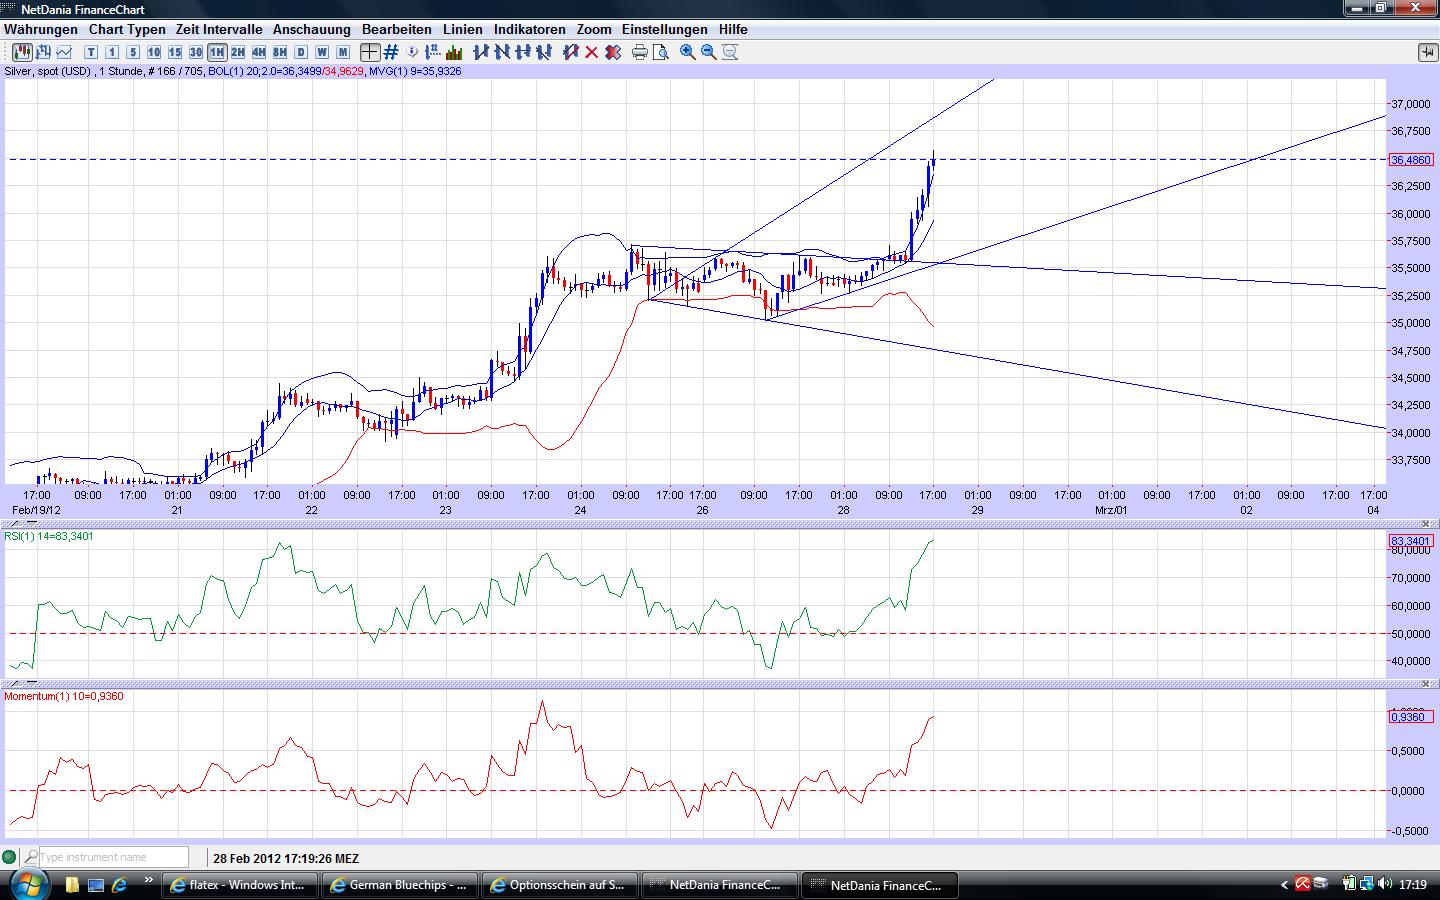
Task: Open the Hilfe menu
Action: (733, 30)
